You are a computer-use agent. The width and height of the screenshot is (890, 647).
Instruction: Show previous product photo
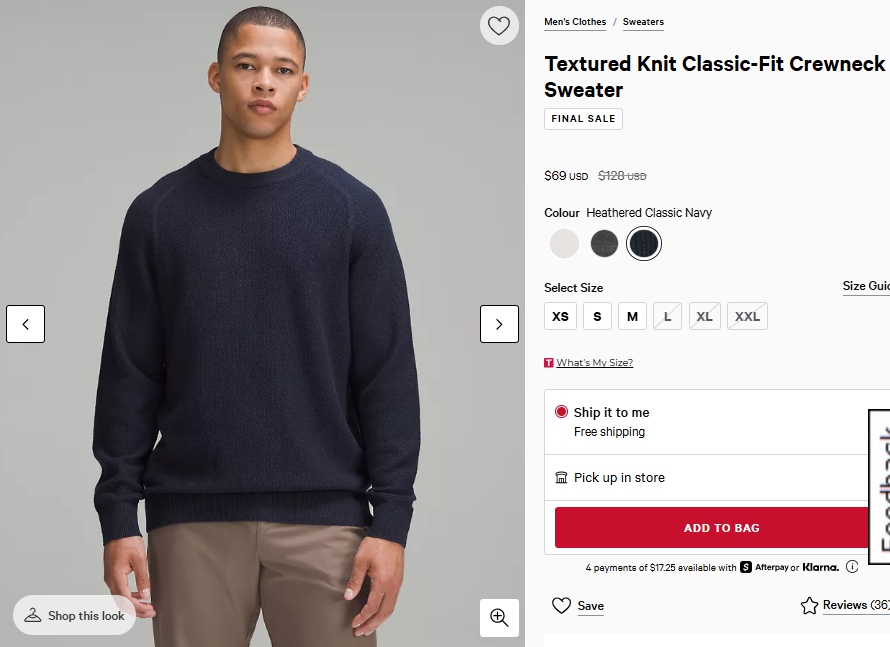point(26,324)
